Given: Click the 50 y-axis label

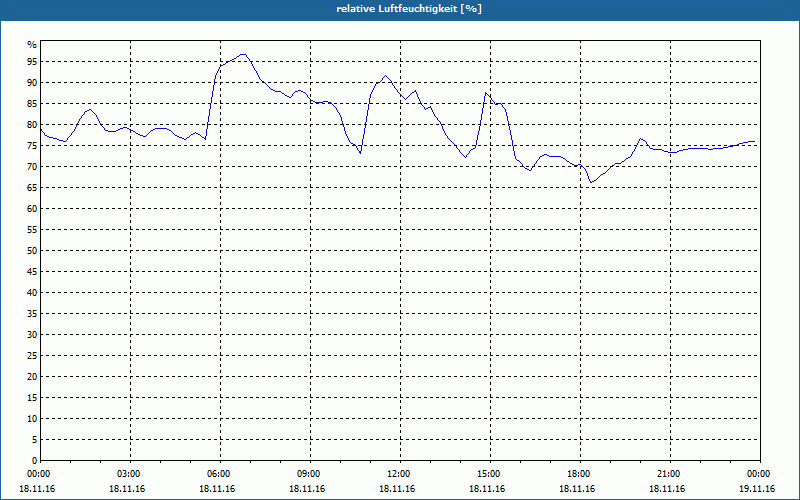Looking at the screenshot, I should pos(32,251).
